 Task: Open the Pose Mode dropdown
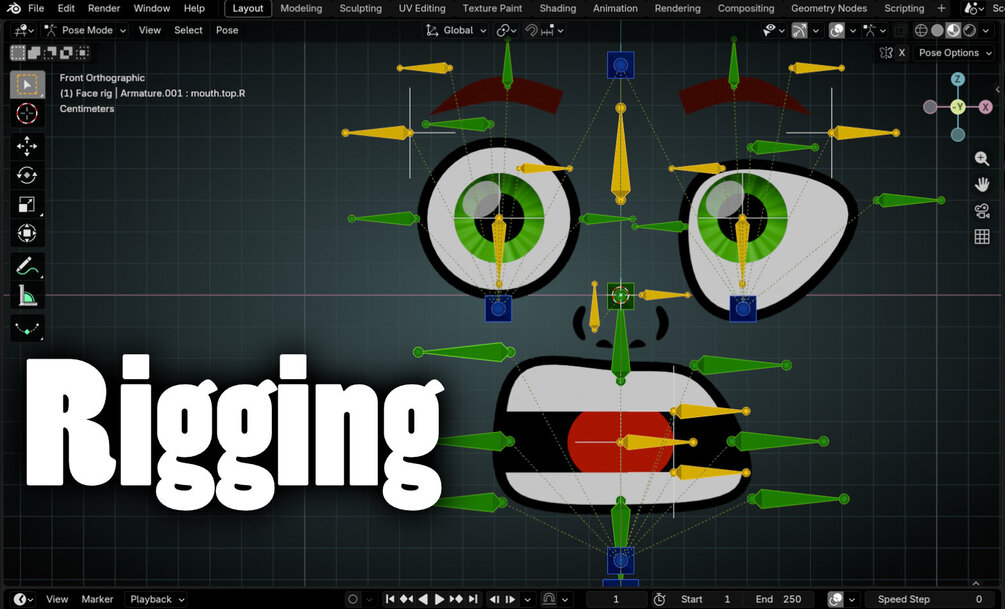(x=85, y=30)
